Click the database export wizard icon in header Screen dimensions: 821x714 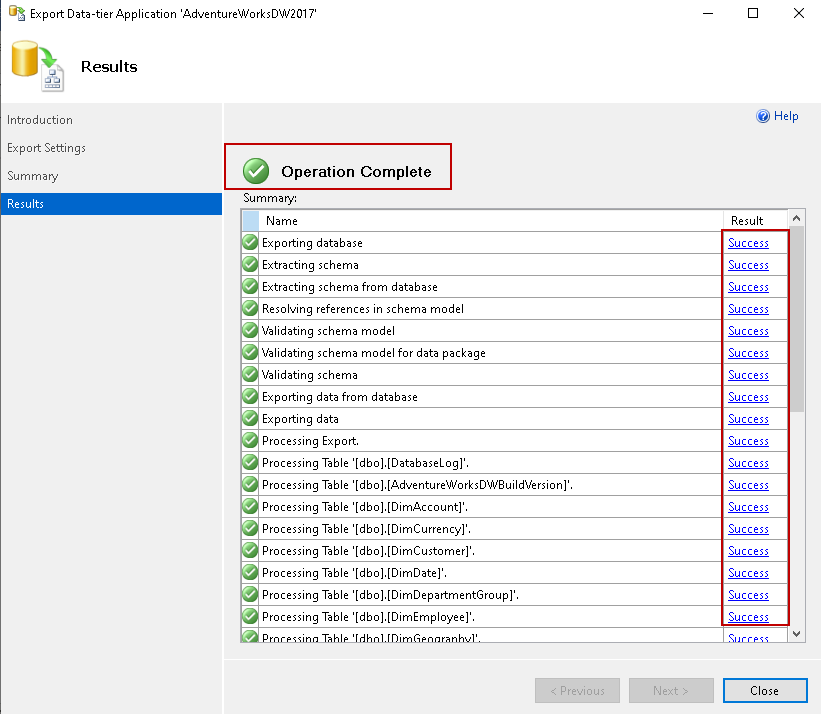[x=37, y=67]
